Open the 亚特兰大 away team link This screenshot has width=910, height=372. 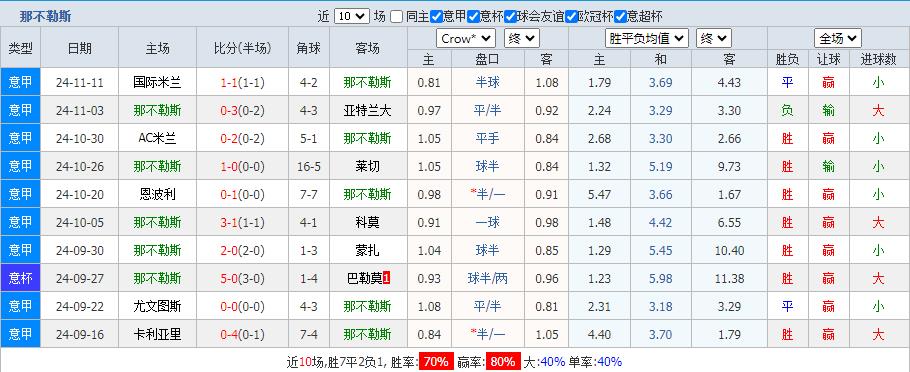367,110
